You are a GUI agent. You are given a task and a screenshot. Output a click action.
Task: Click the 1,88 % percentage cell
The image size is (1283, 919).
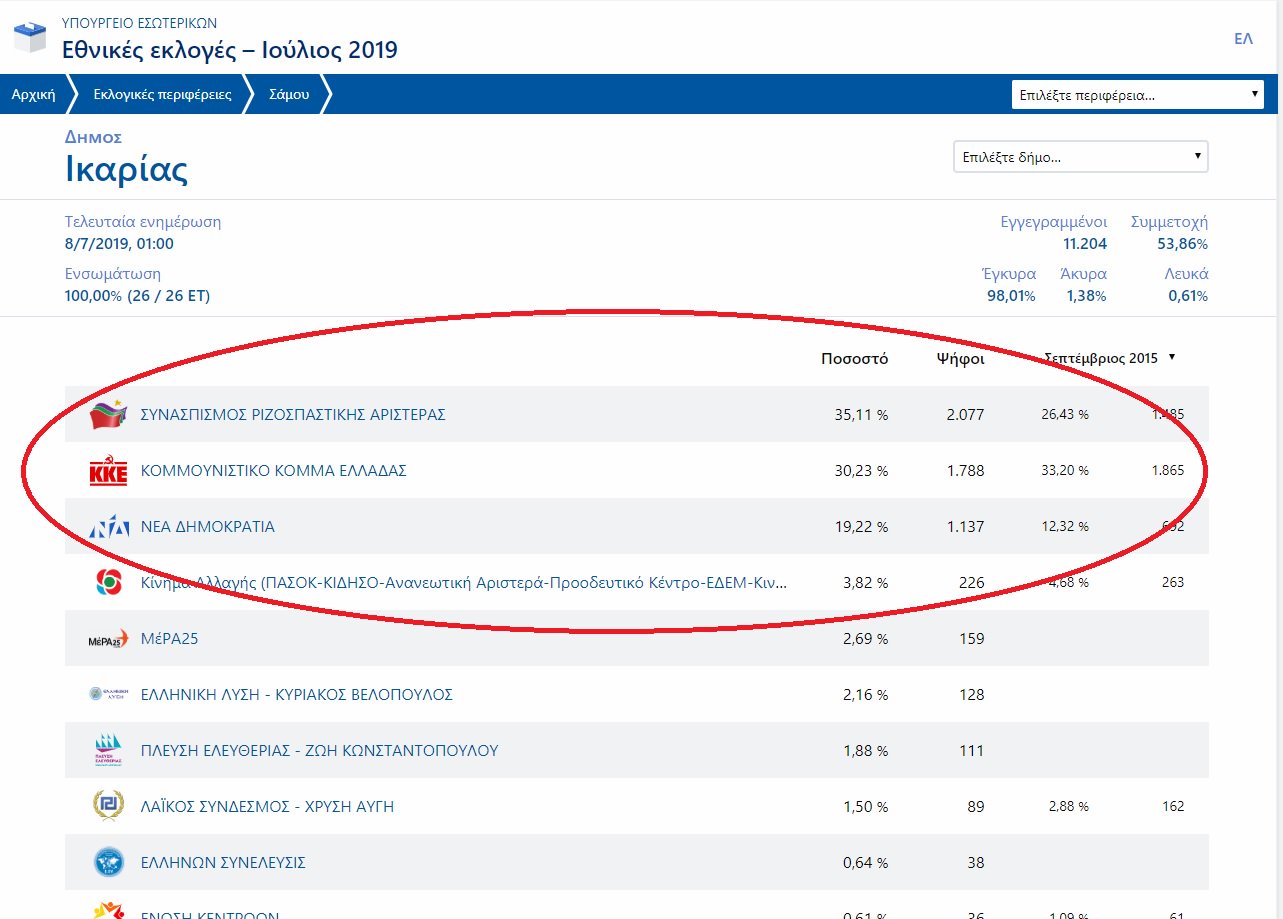(865, 750)
